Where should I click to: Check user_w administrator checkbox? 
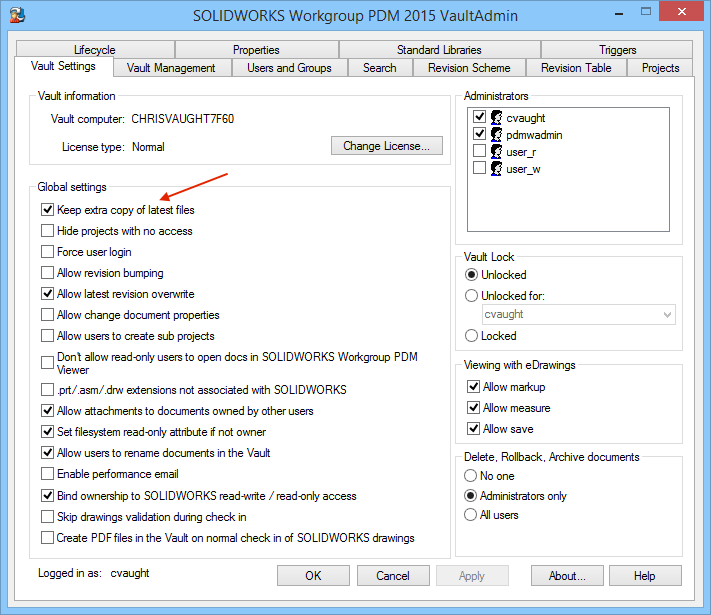click(479, 168)
